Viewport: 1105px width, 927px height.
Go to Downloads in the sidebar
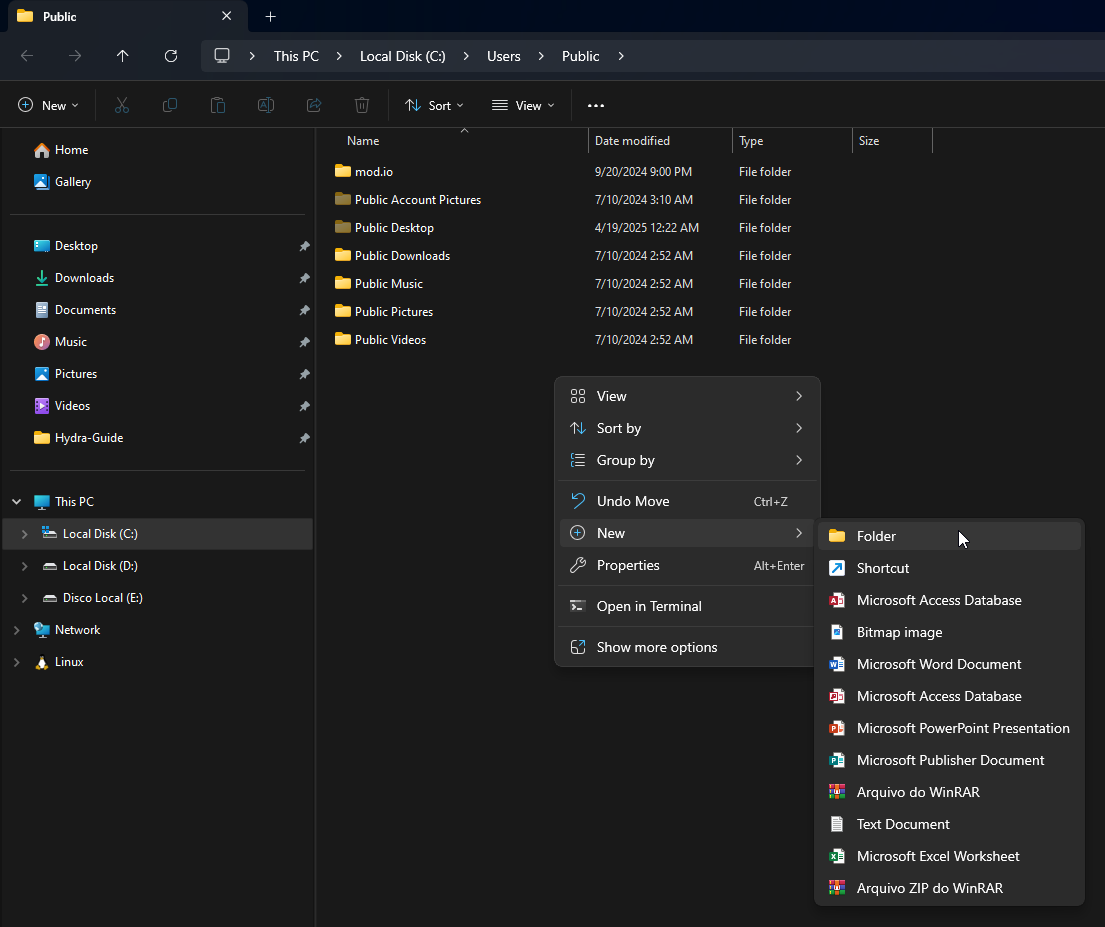click(74, 278)
